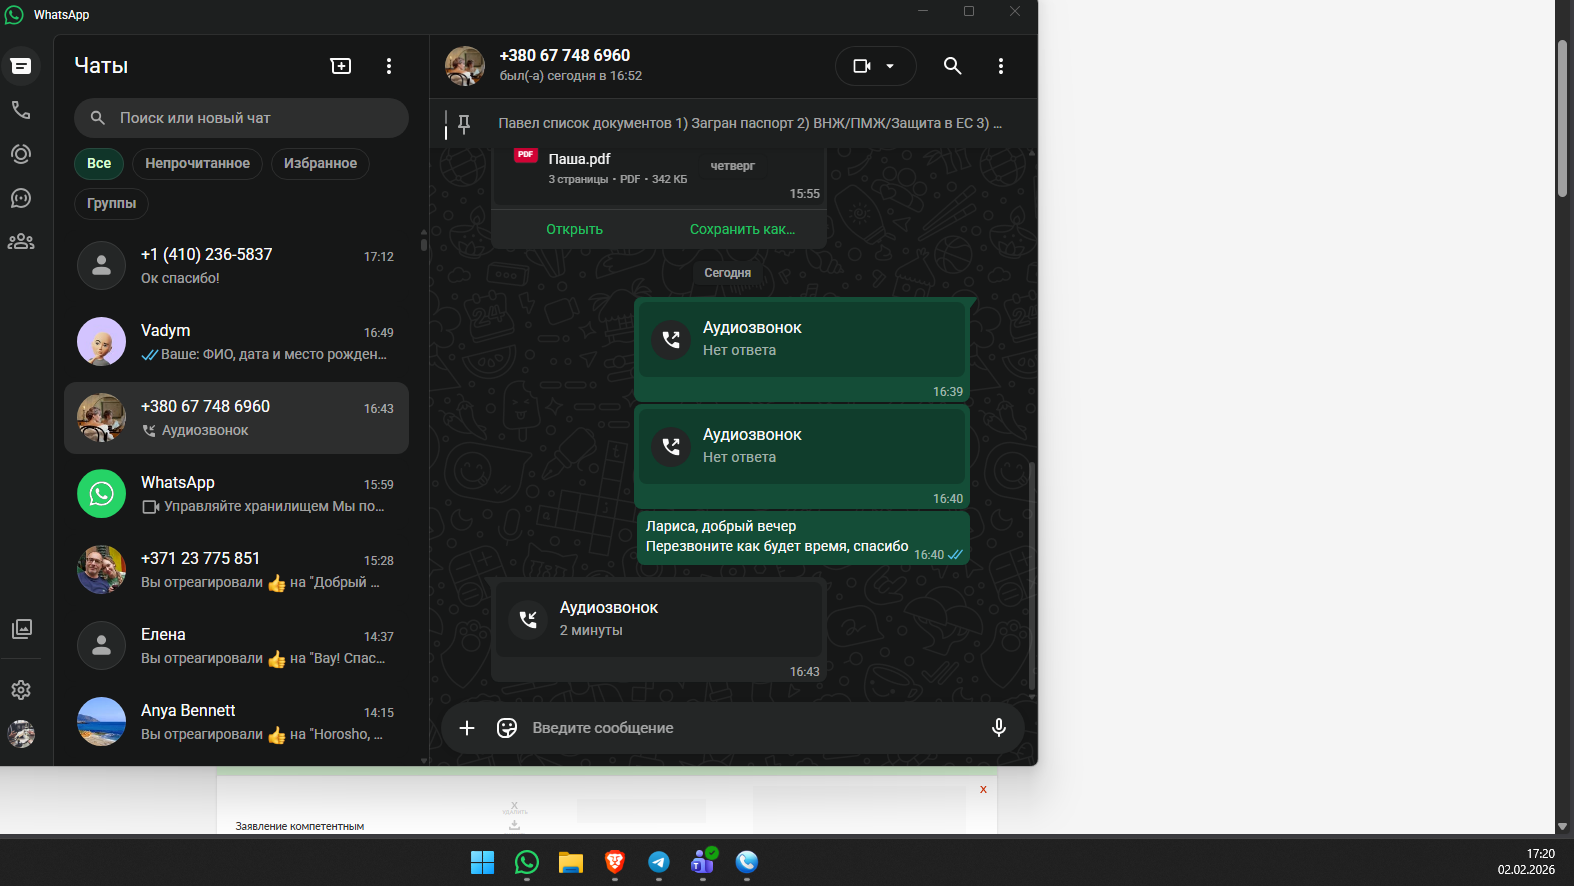
Task: Open WhatsApp settings gear
Action: (x=21, y=690)
